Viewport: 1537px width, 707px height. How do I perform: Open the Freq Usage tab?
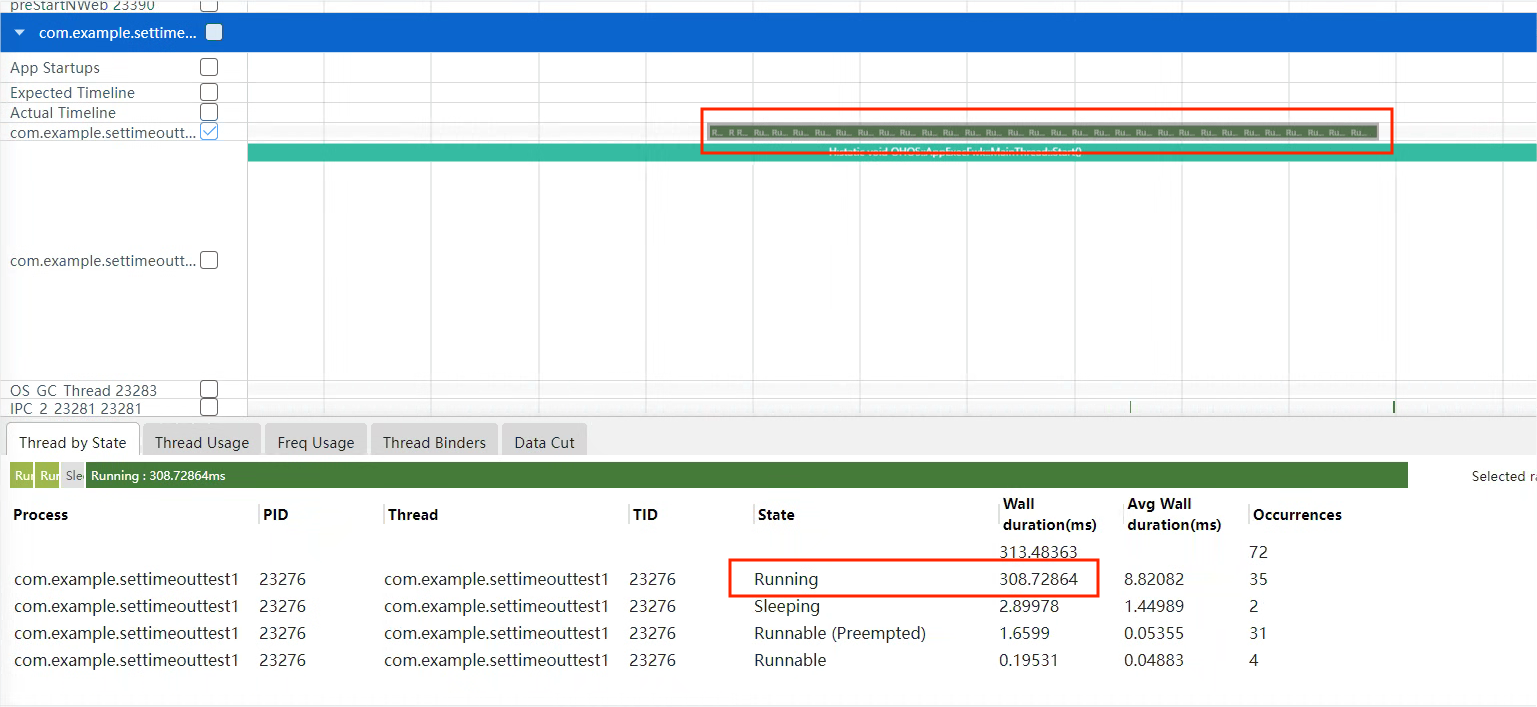coord(316,442)
